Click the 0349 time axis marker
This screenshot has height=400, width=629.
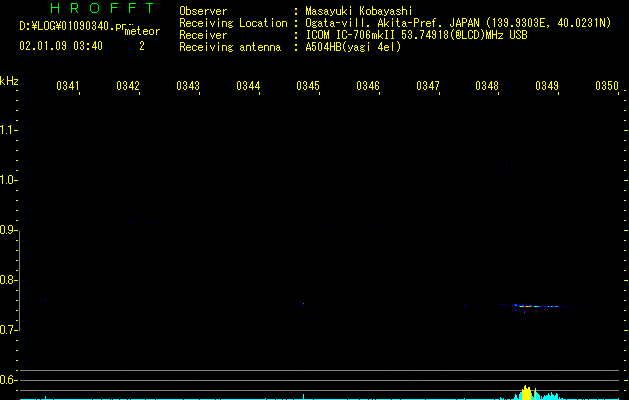click(x=547, y=85)
